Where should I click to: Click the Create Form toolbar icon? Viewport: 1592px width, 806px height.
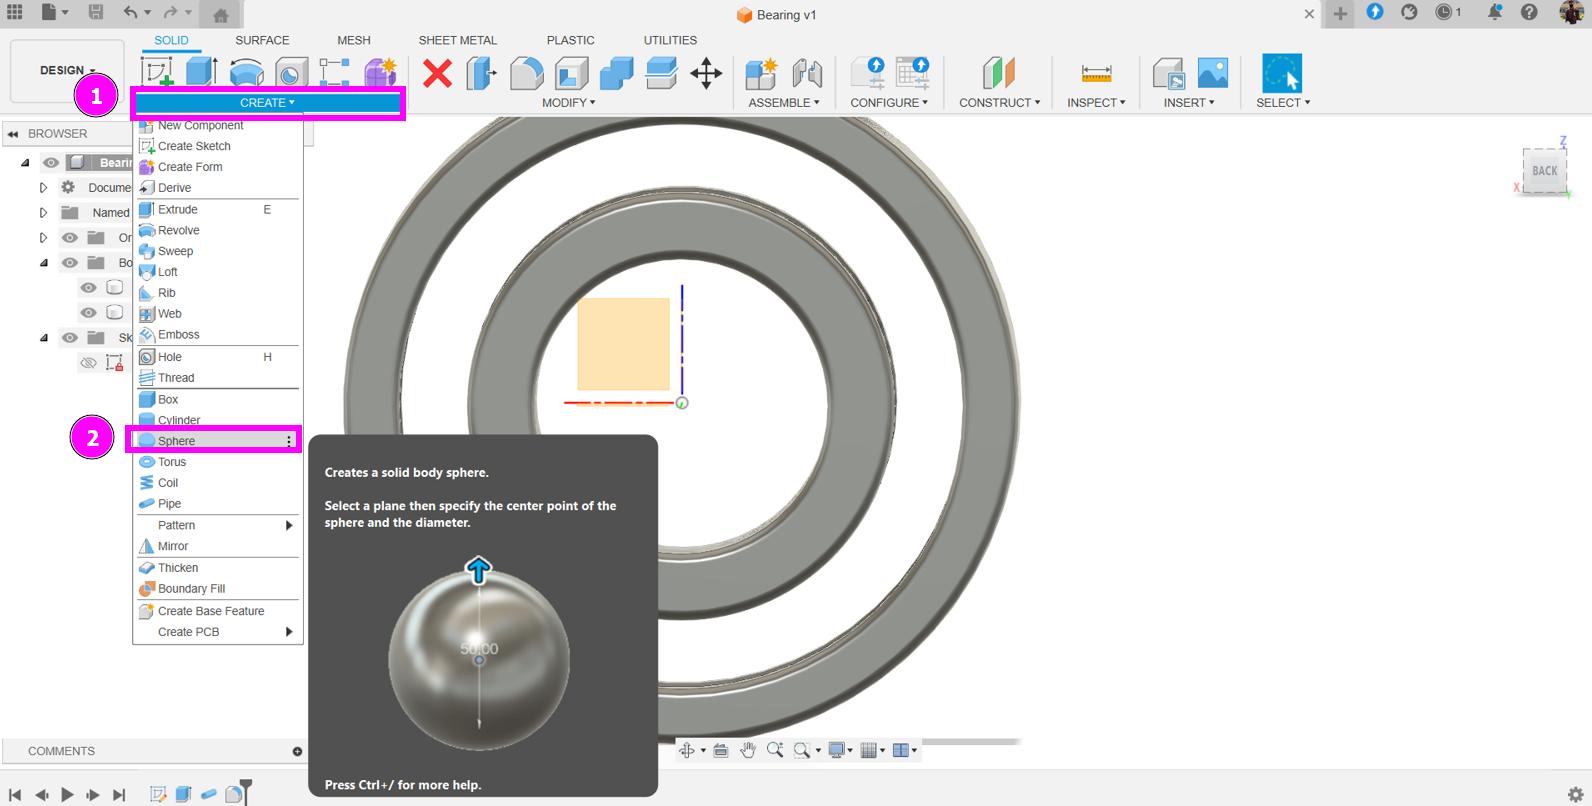pyautogui.click(x=380, y=72)
